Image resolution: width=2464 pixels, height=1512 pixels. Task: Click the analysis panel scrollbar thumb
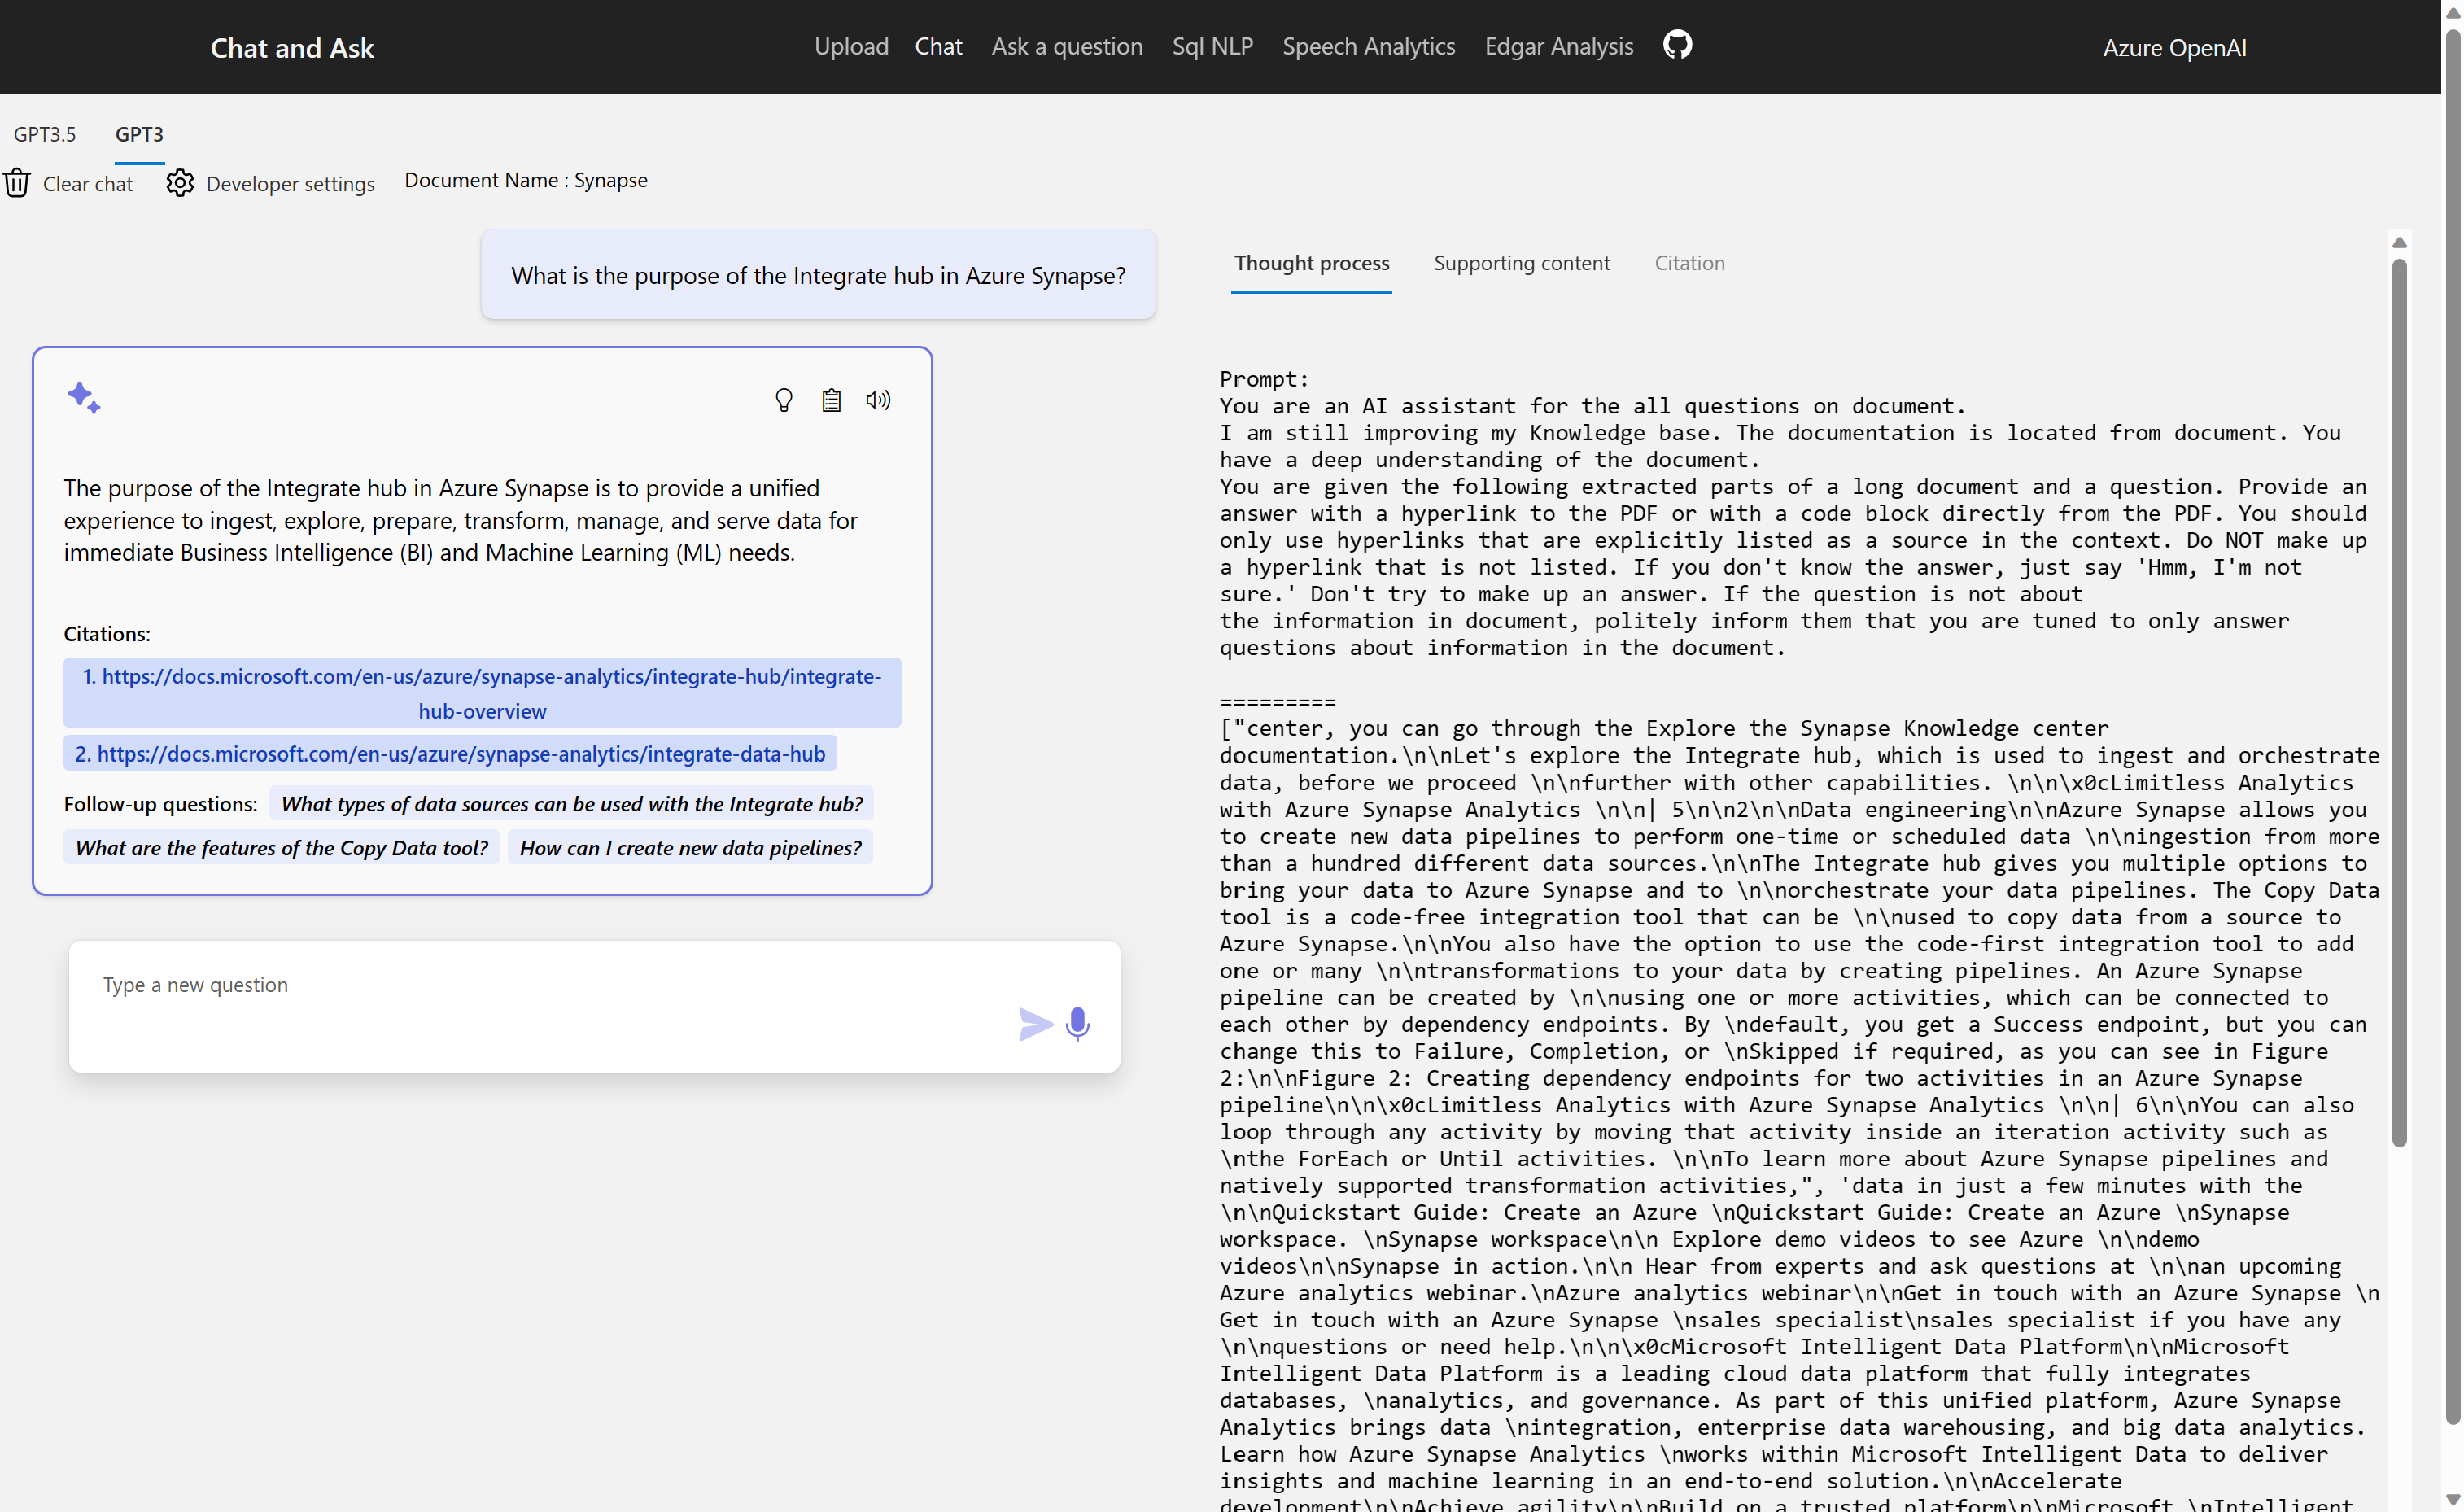coord(2399,703)
